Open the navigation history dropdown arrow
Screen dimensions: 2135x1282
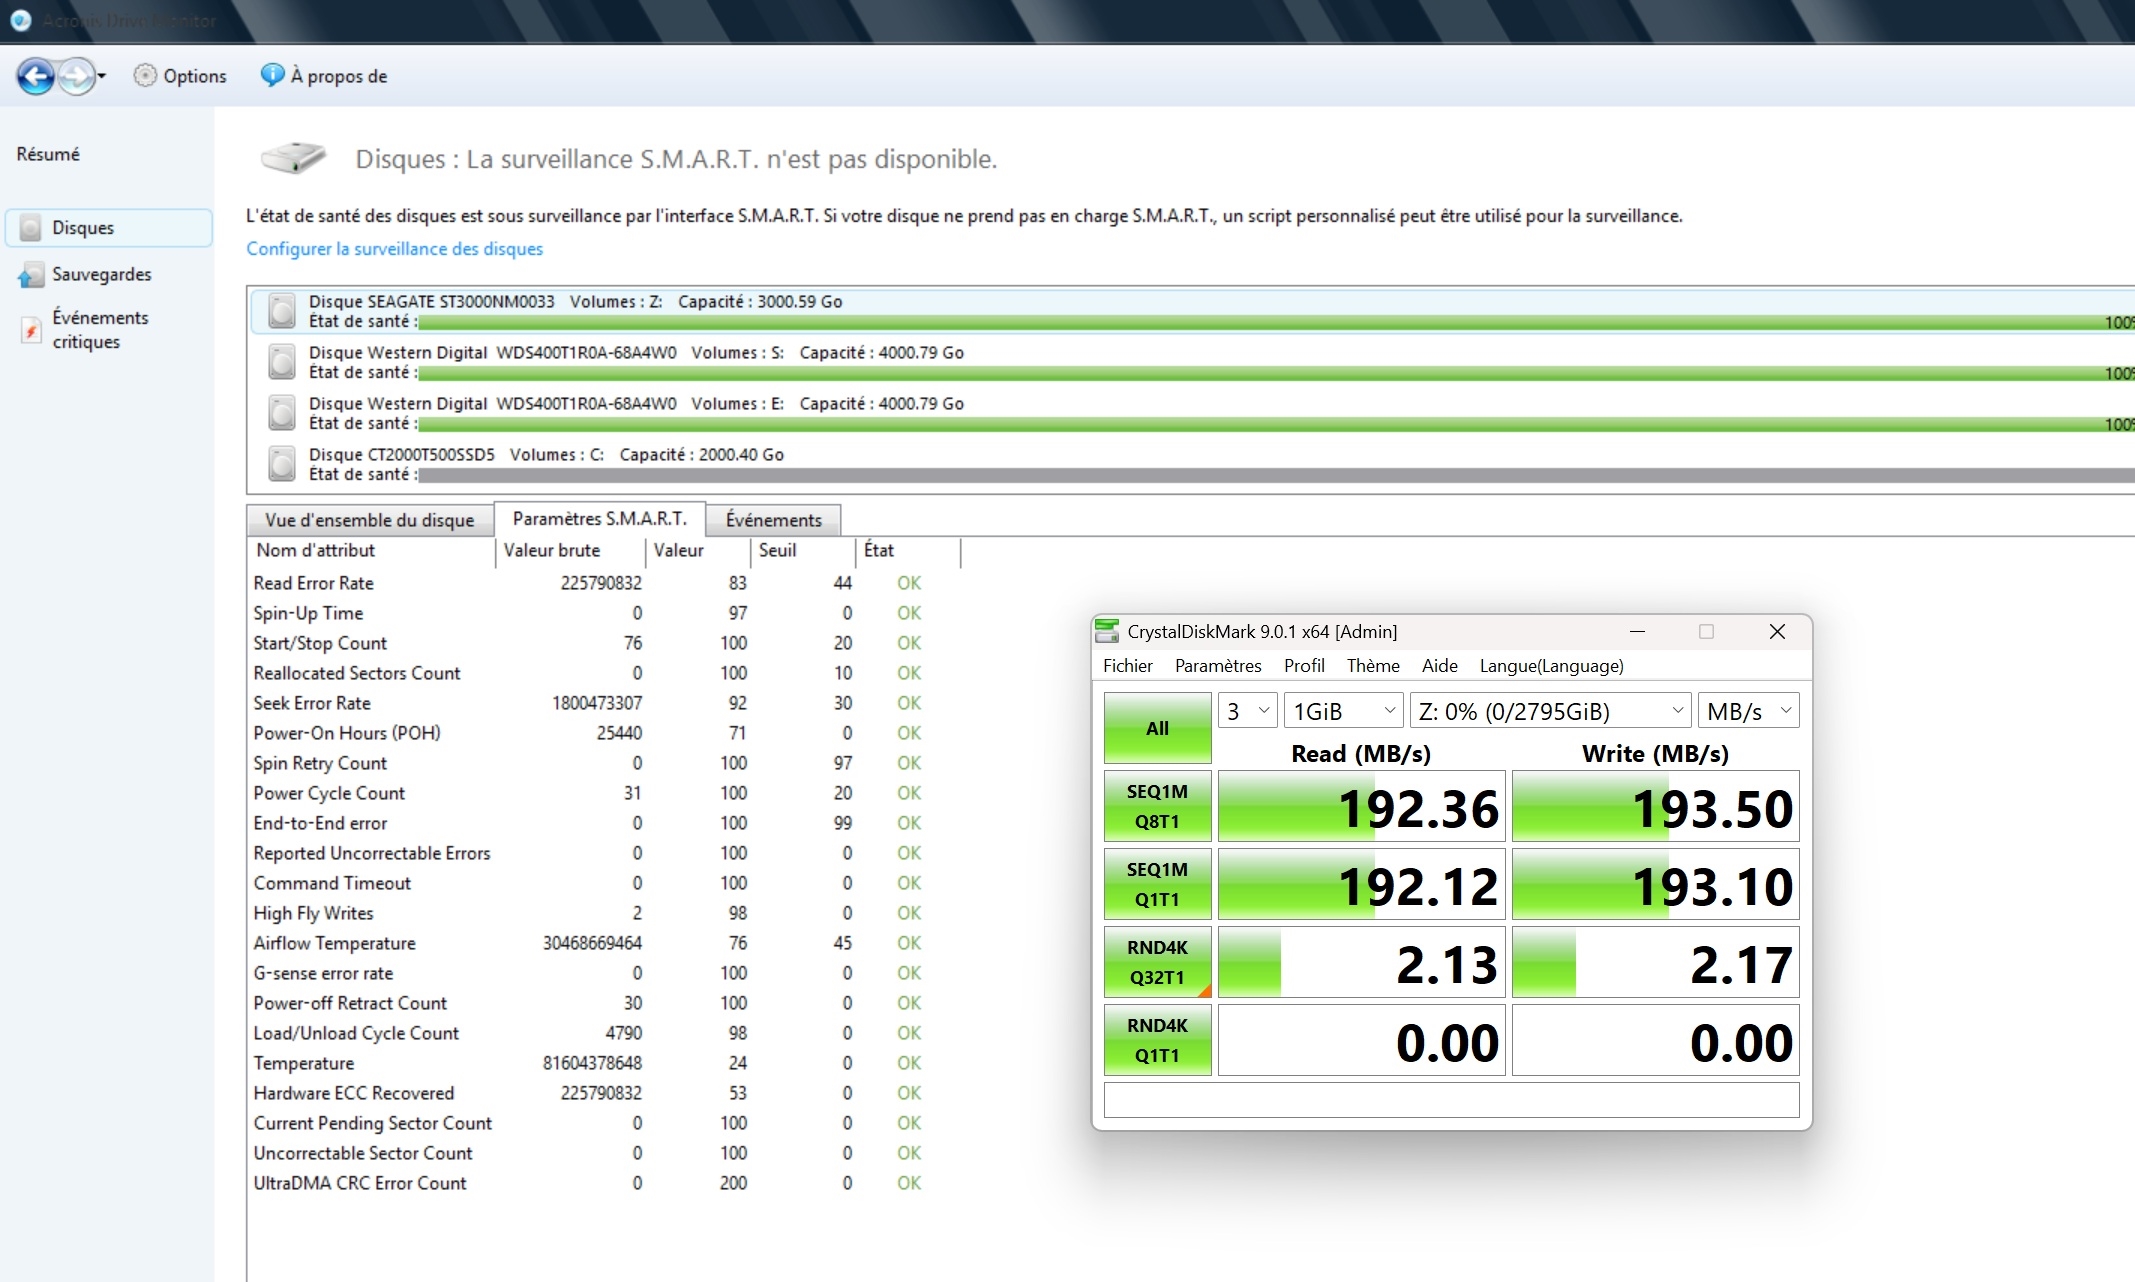tap(102, 76)
